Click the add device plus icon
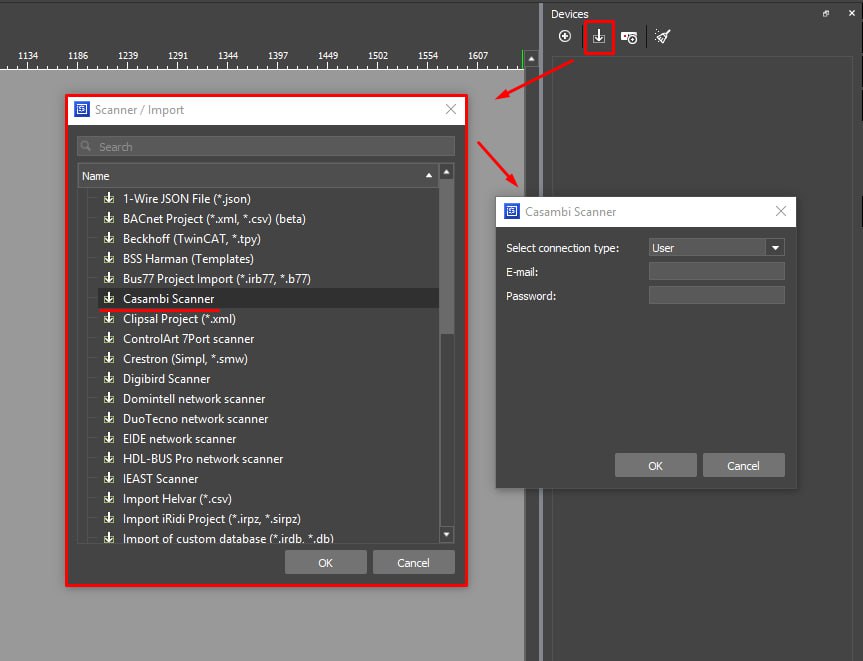Screen dimensions: 863x661 pyautogui.click(x=565, y=37)
